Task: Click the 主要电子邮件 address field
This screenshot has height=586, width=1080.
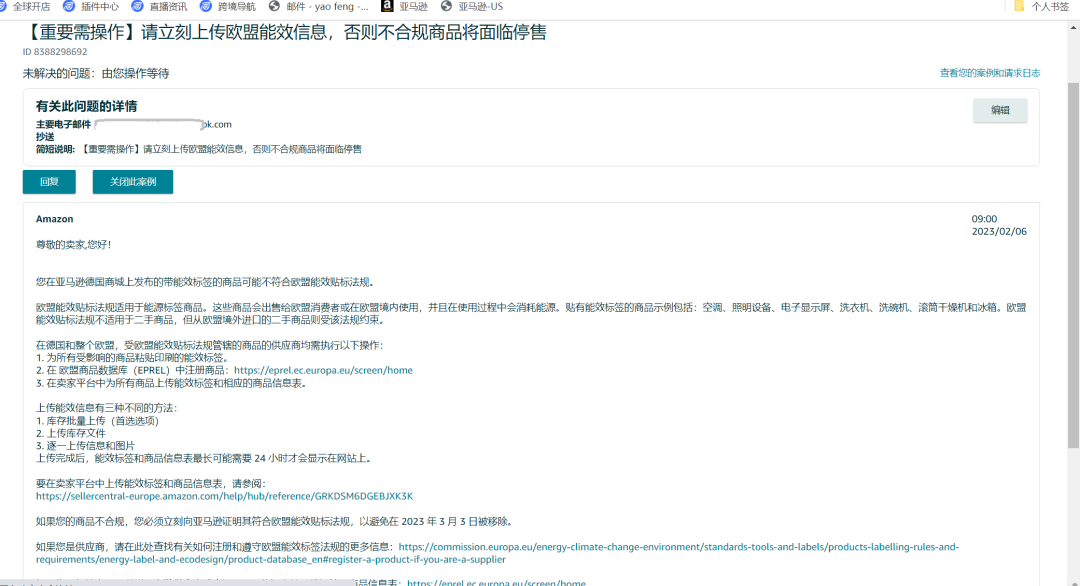Action: tap(163, 124)
